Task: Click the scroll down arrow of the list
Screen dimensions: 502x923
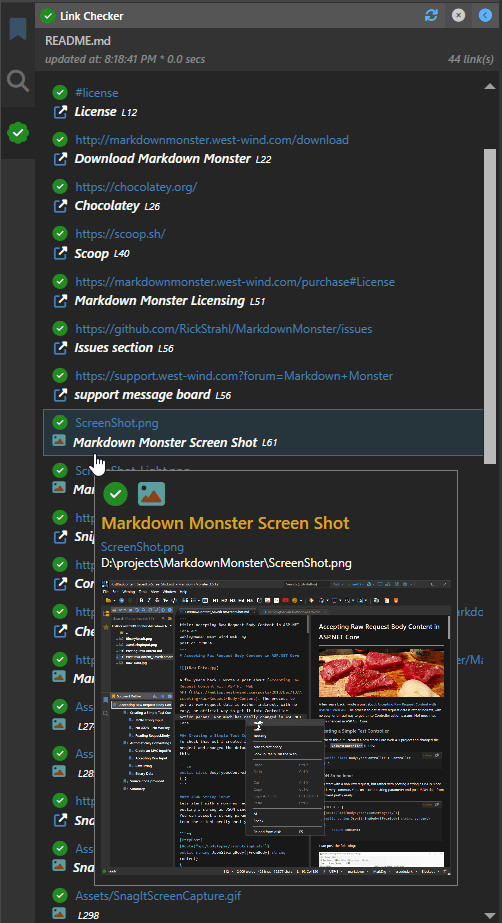Action: [x=490, y=915]
